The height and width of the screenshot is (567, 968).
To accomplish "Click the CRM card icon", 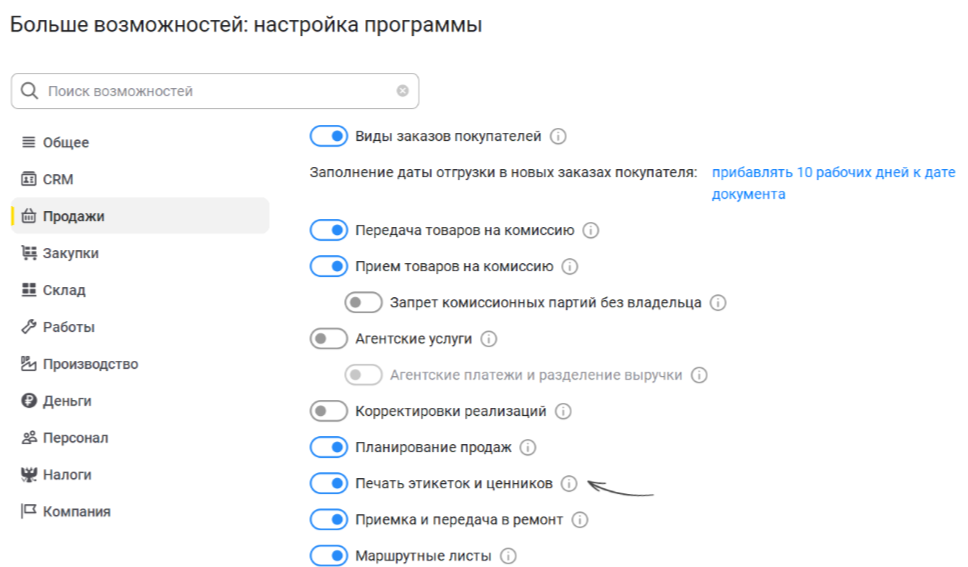I will tap(28, 179).
